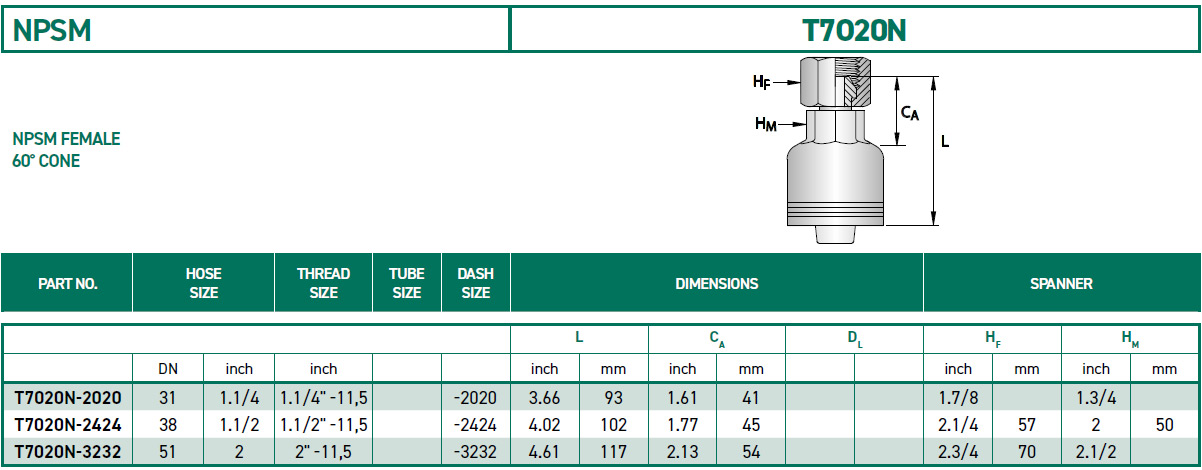Select the 'NPSM FEMALE 60° CONE' description

(66, 150)
